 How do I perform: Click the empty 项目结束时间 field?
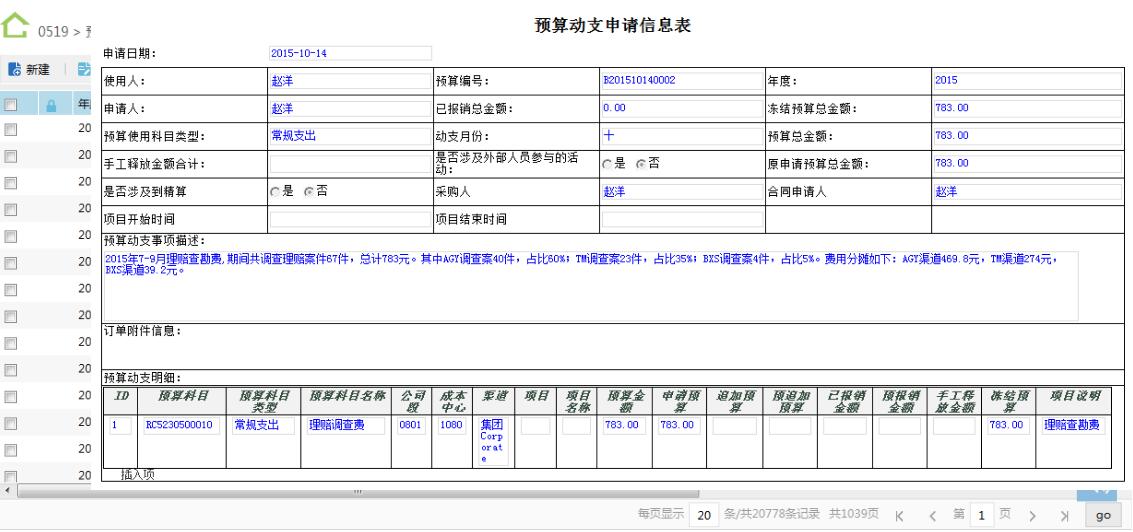click(681, 219)
